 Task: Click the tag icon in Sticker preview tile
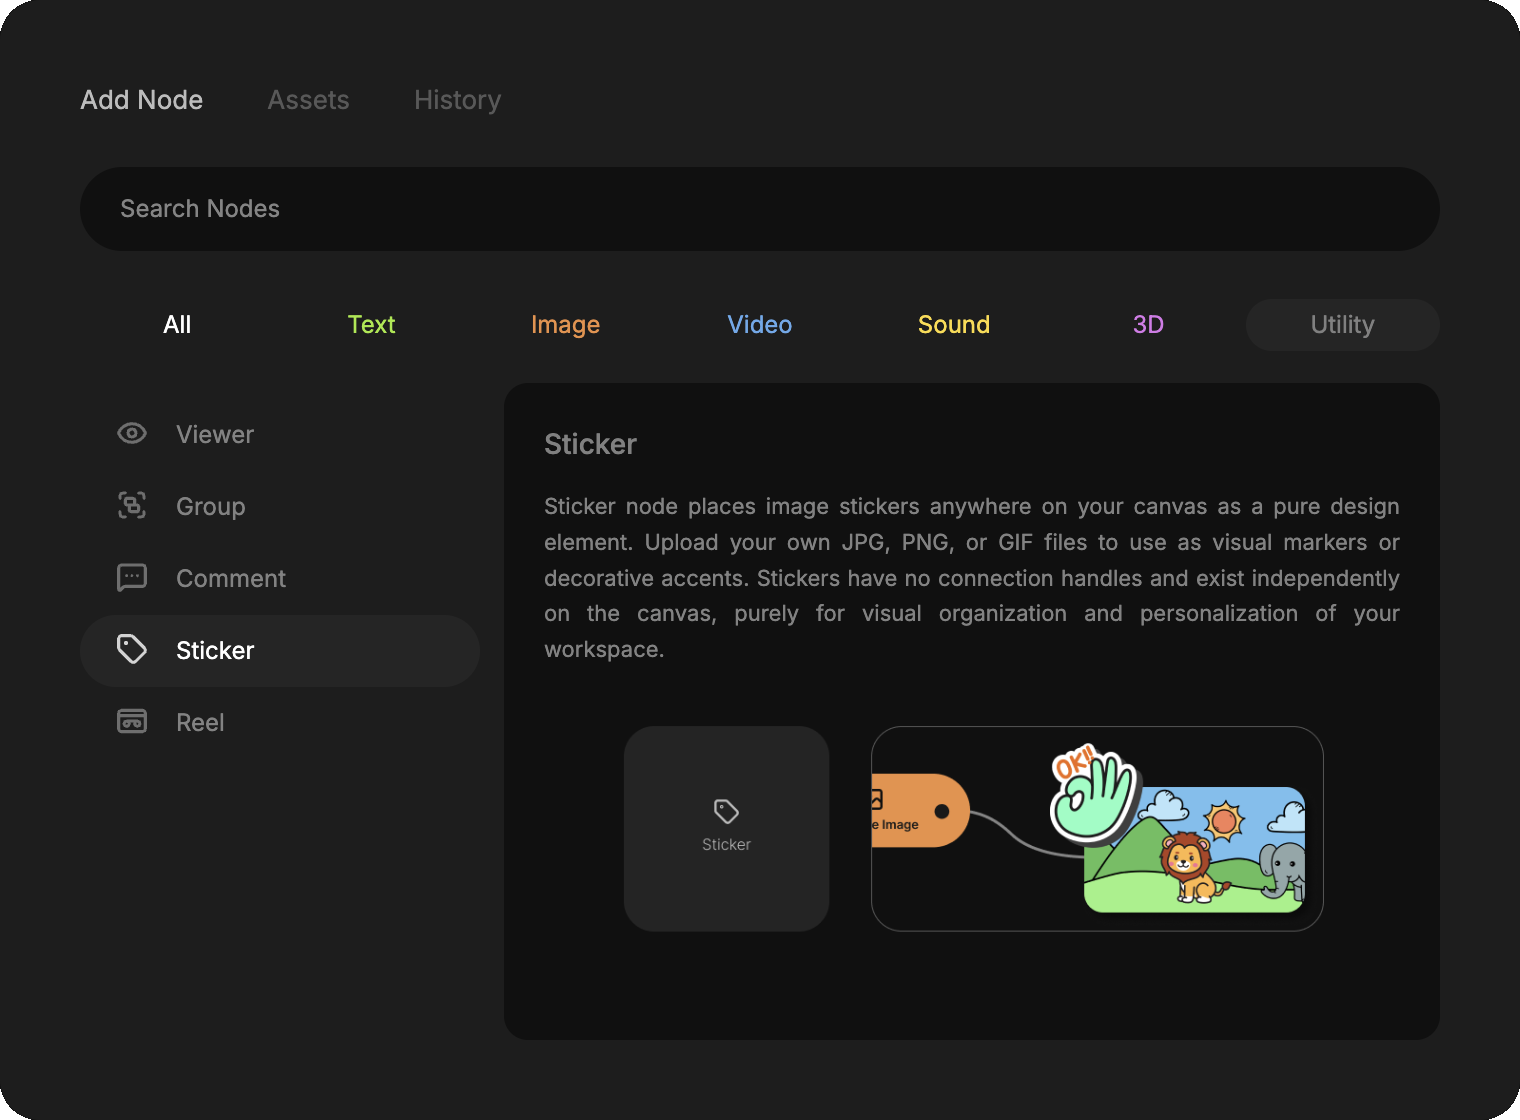726,811
